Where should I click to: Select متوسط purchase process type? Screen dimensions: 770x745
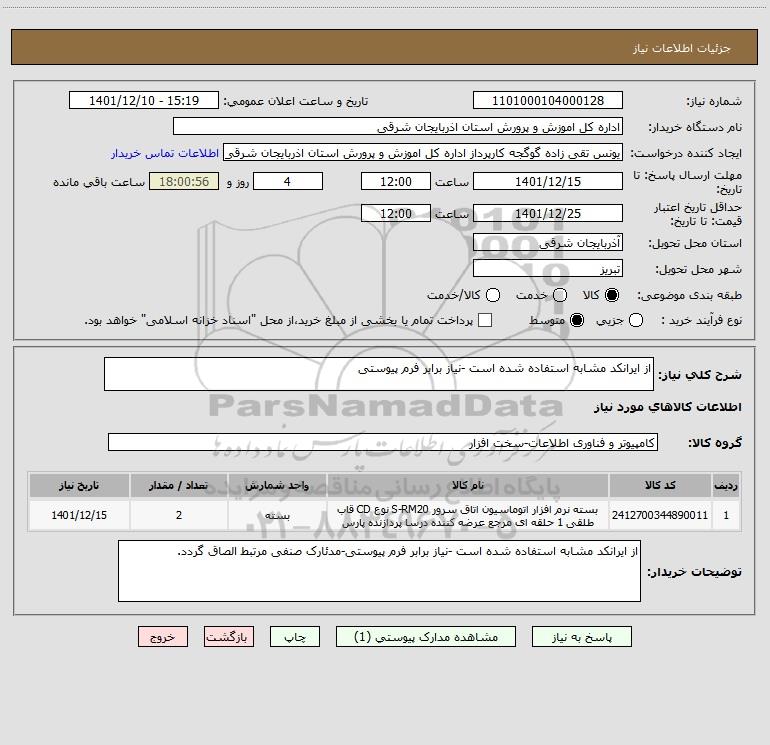pyautogui.click(x=577, y=321)
